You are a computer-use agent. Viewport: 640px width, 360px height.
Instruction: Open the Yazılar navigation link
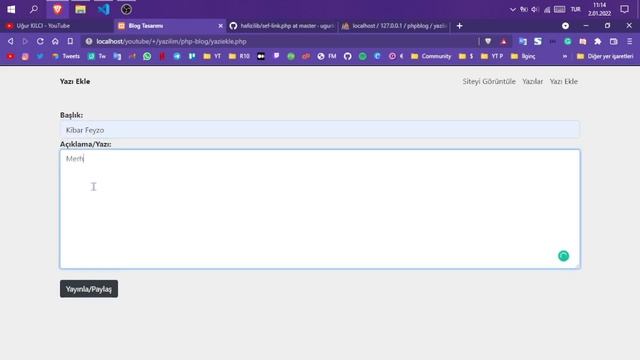pos(533,82)
